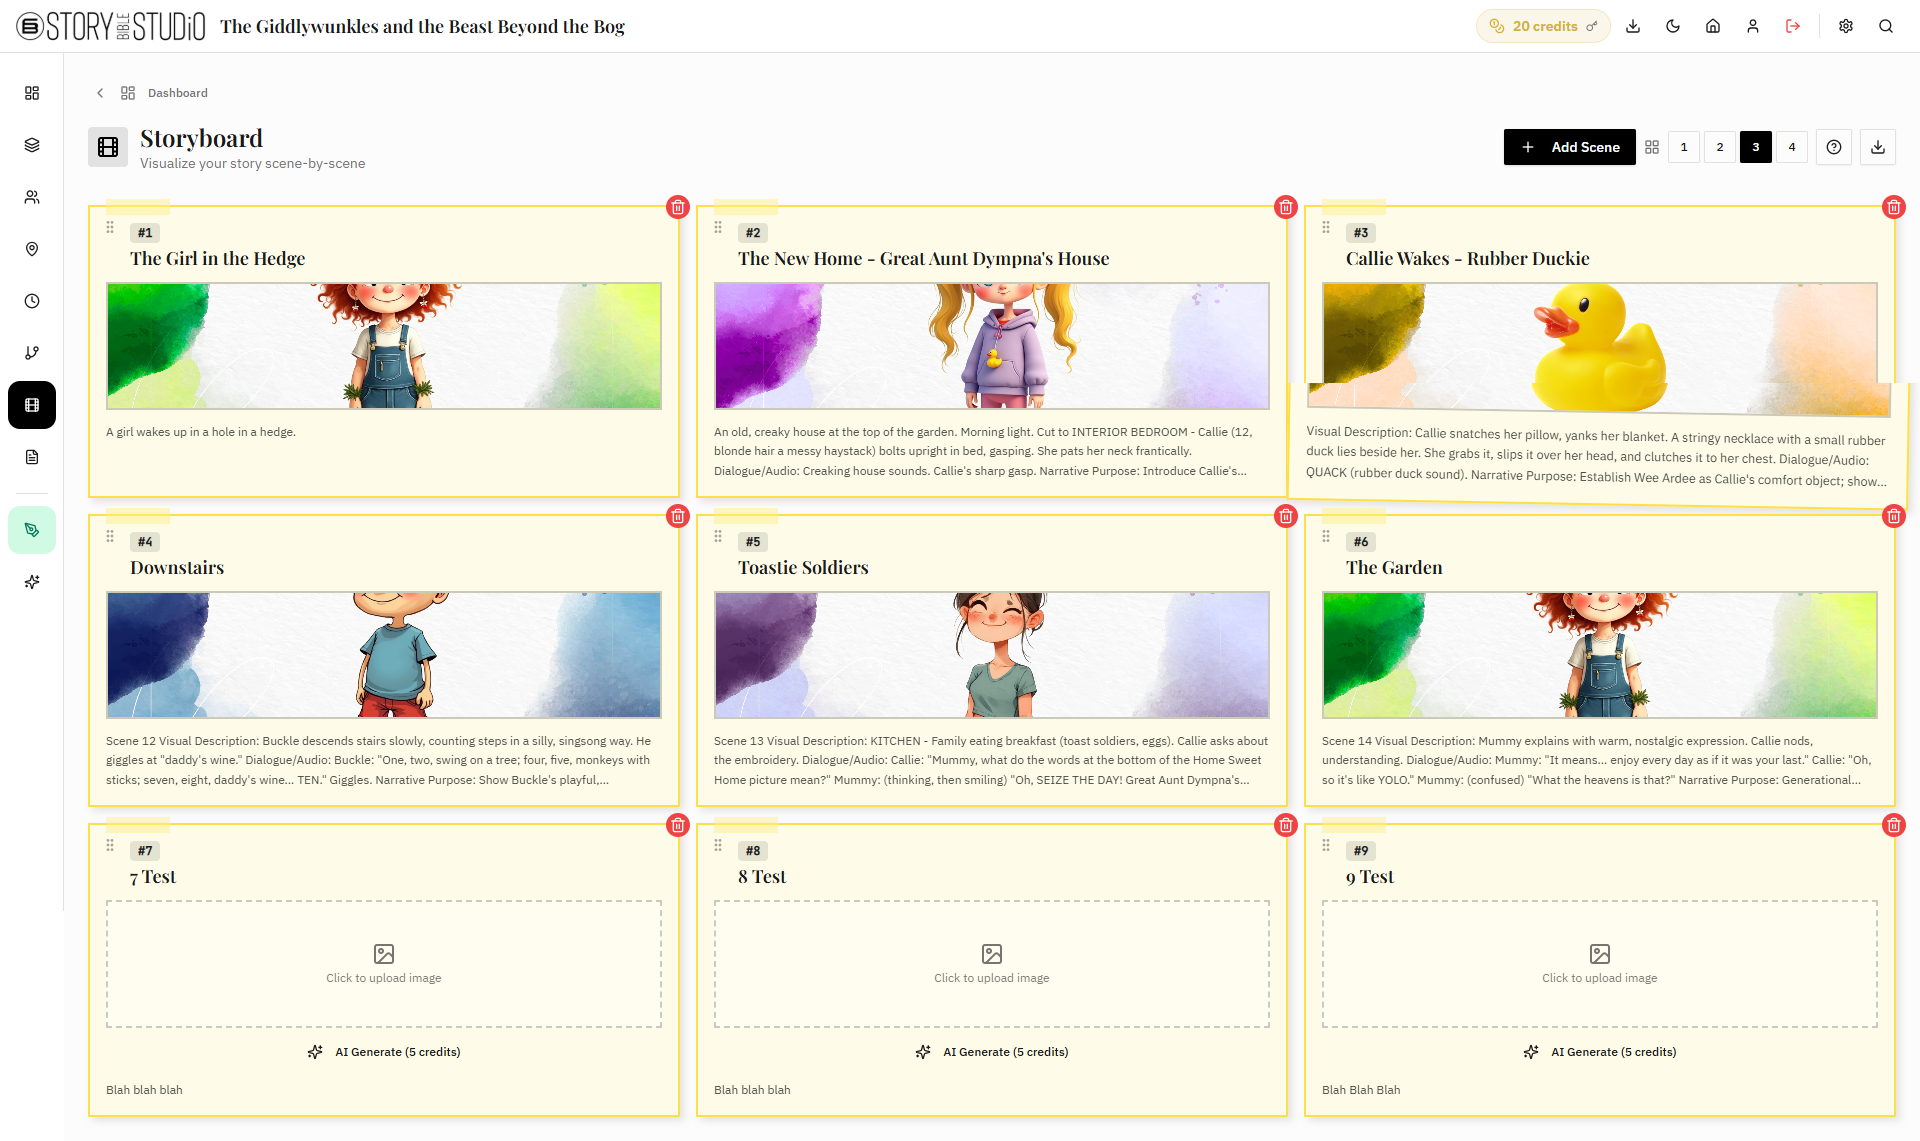Open the branching plot sidebar icon
This screenshot has width=1920, height=1141.
point(32,353)
